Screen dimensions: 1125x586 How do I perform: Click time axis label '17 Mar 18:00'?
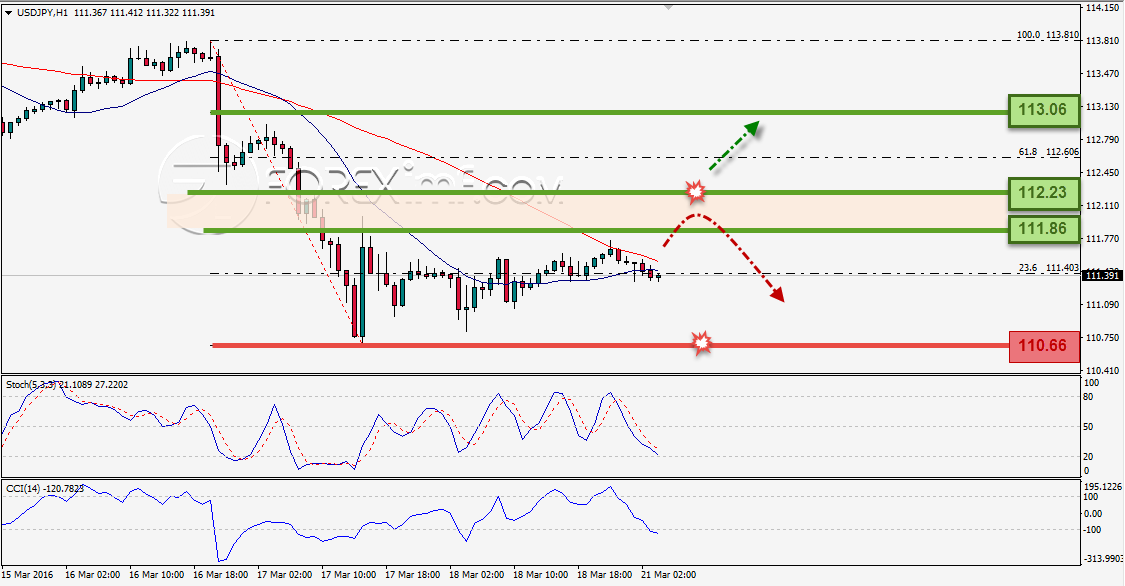click(413, 575)
